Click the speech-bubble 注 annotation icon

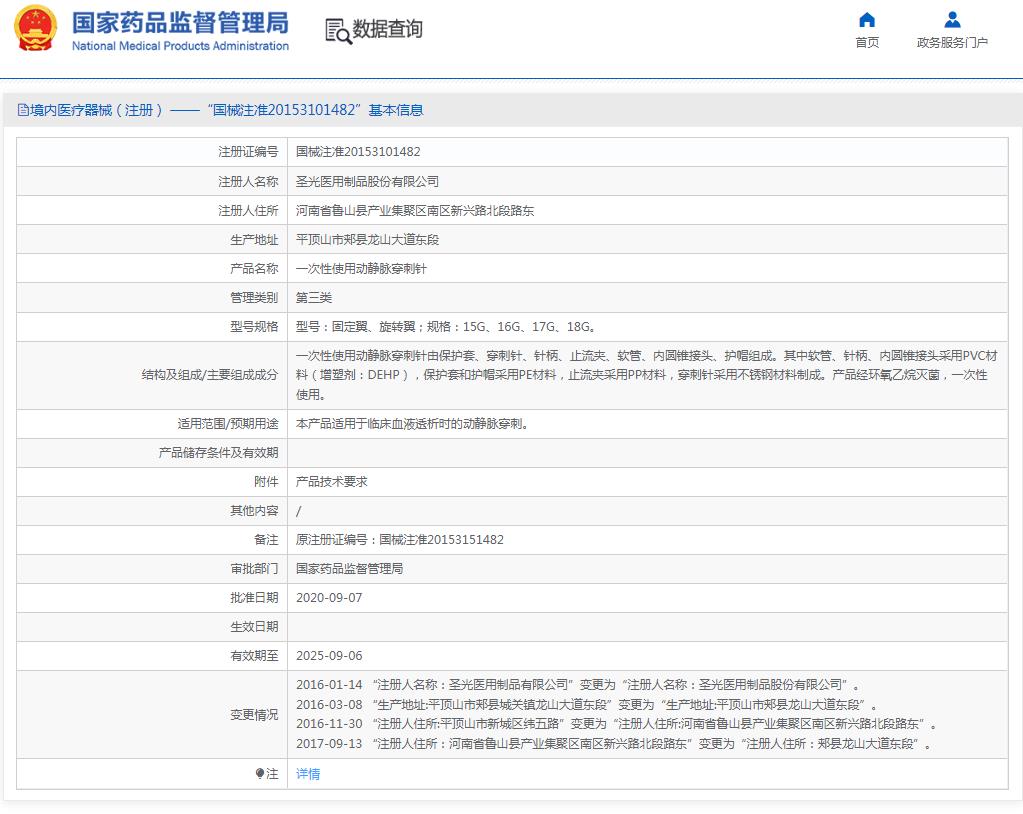[260, 774]
